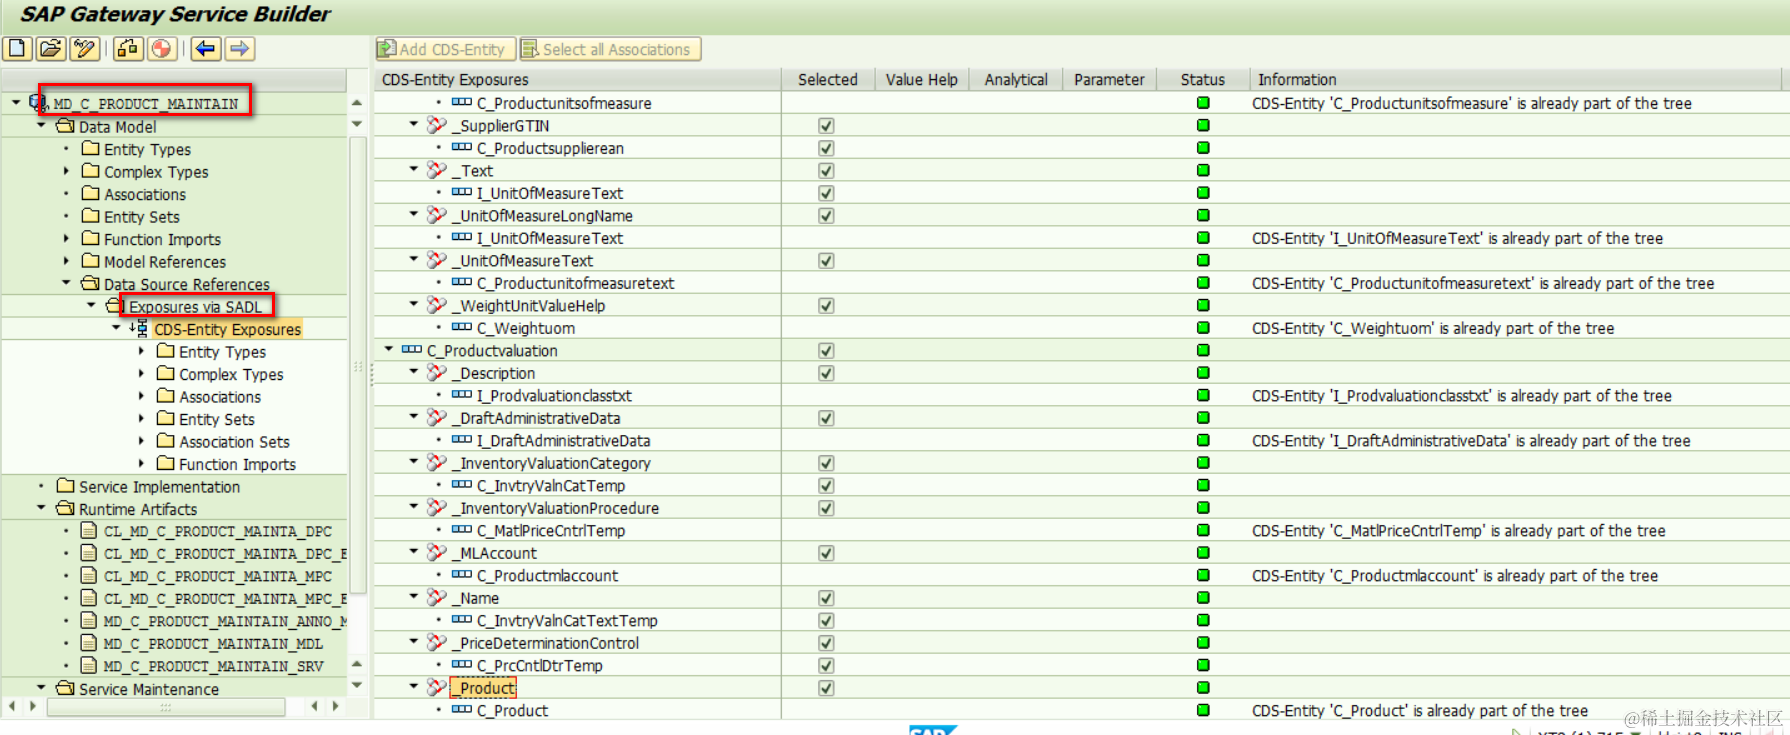The image size is (1790, 735).
Task: Click the _PriceDeterminationControl association icon
Action: (436, 642)
